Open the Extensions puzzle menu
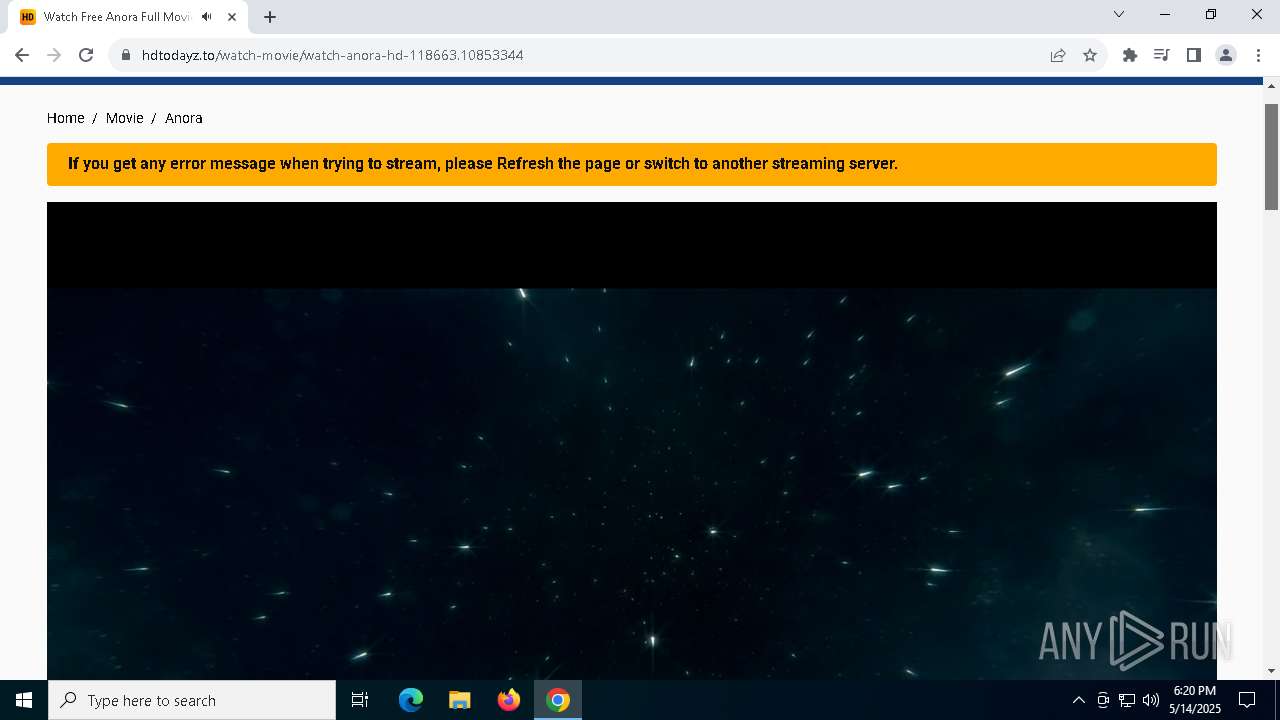The height and width of the screenshot is (720, 1280). [1130, 55]
